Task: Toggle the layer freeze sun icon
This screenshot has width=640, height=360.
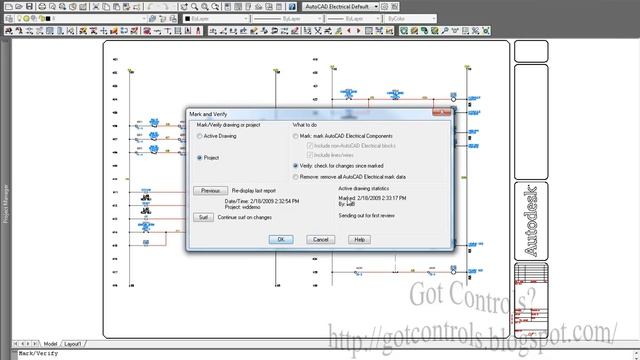Action: coord(26,19)
